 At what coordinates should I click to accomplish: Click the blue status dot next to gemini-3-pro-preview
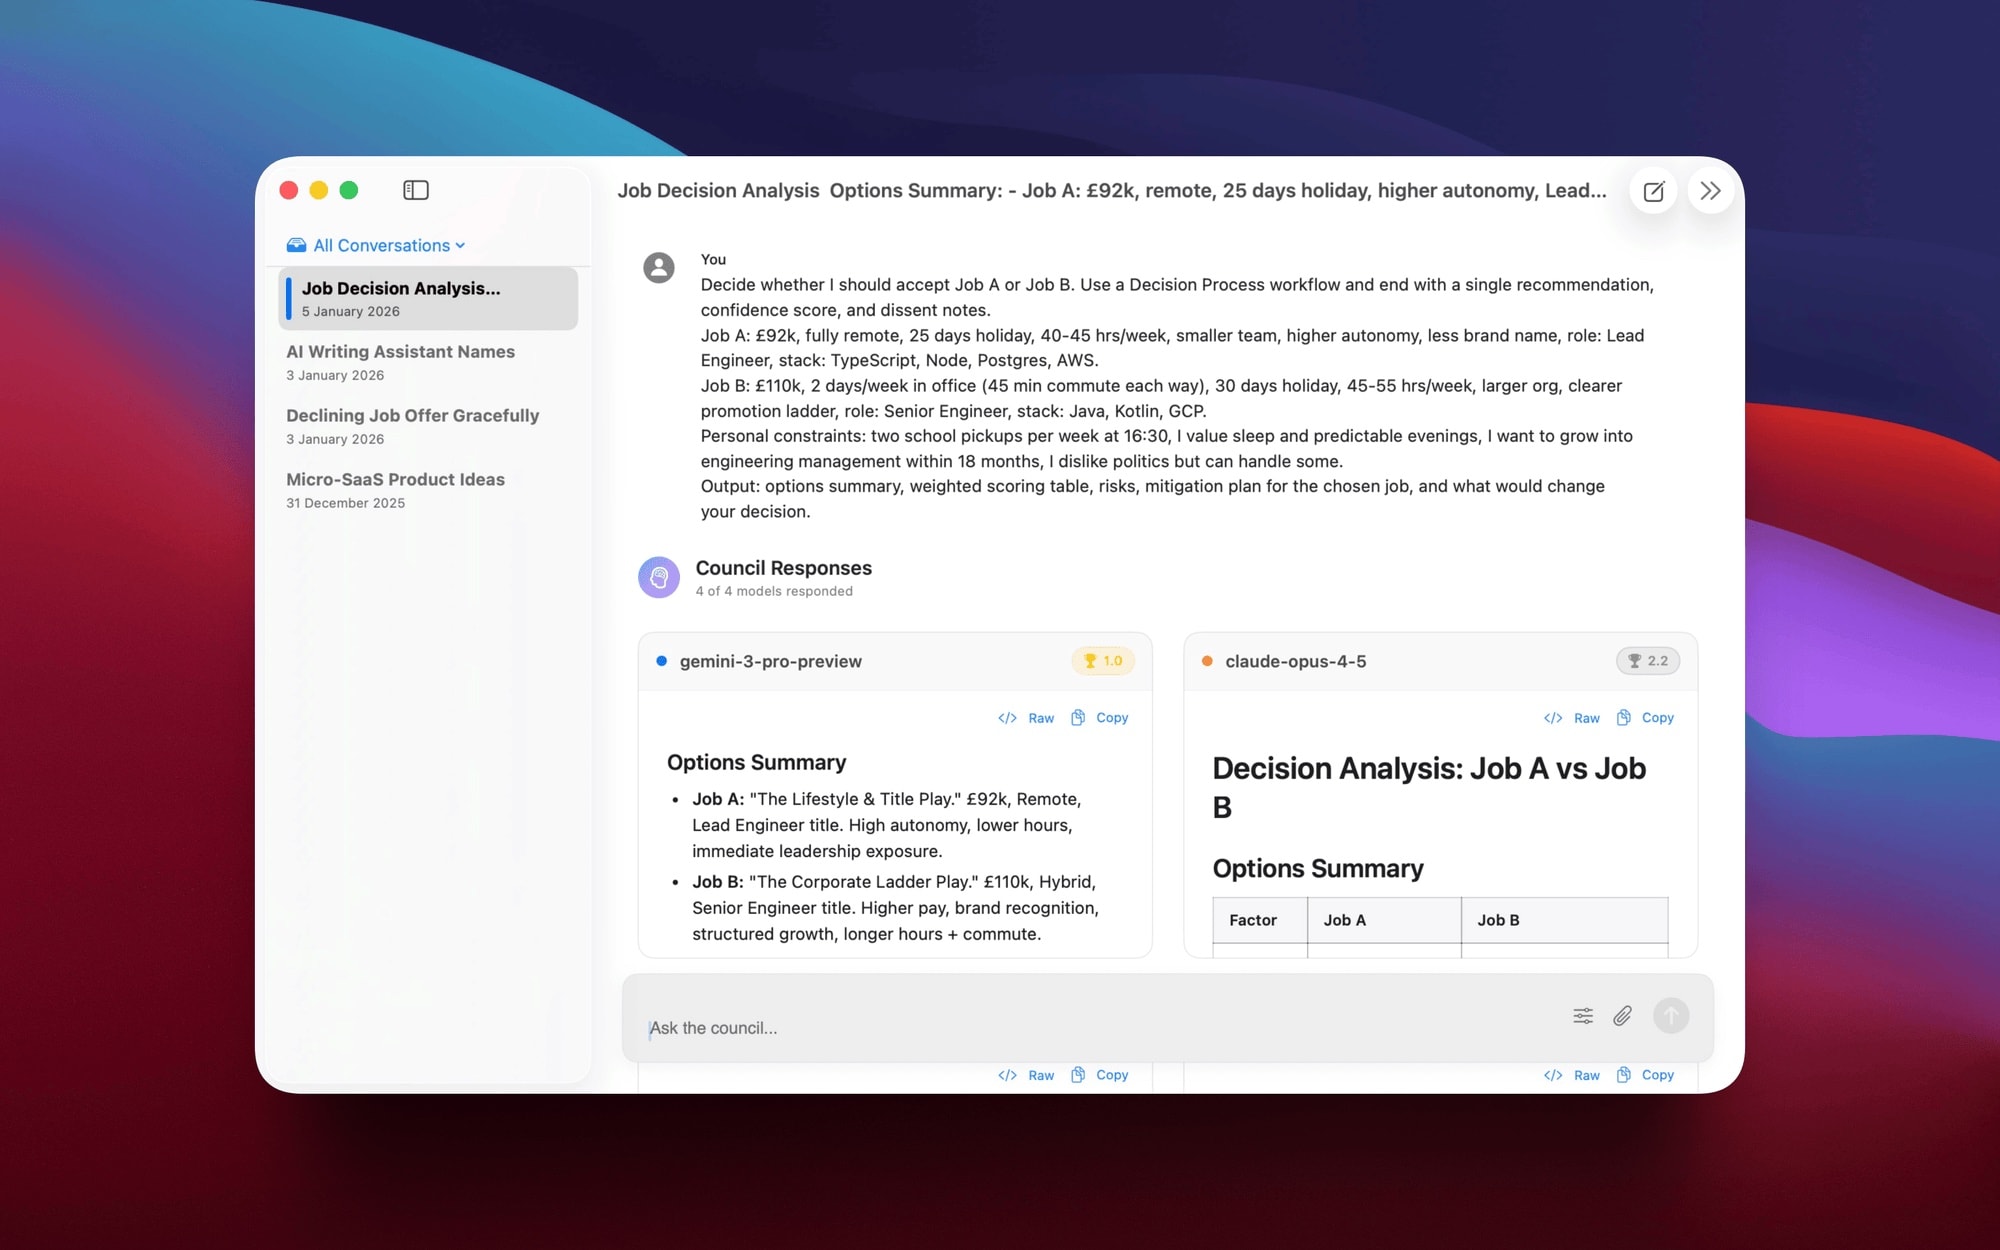(x=660, y=661)
